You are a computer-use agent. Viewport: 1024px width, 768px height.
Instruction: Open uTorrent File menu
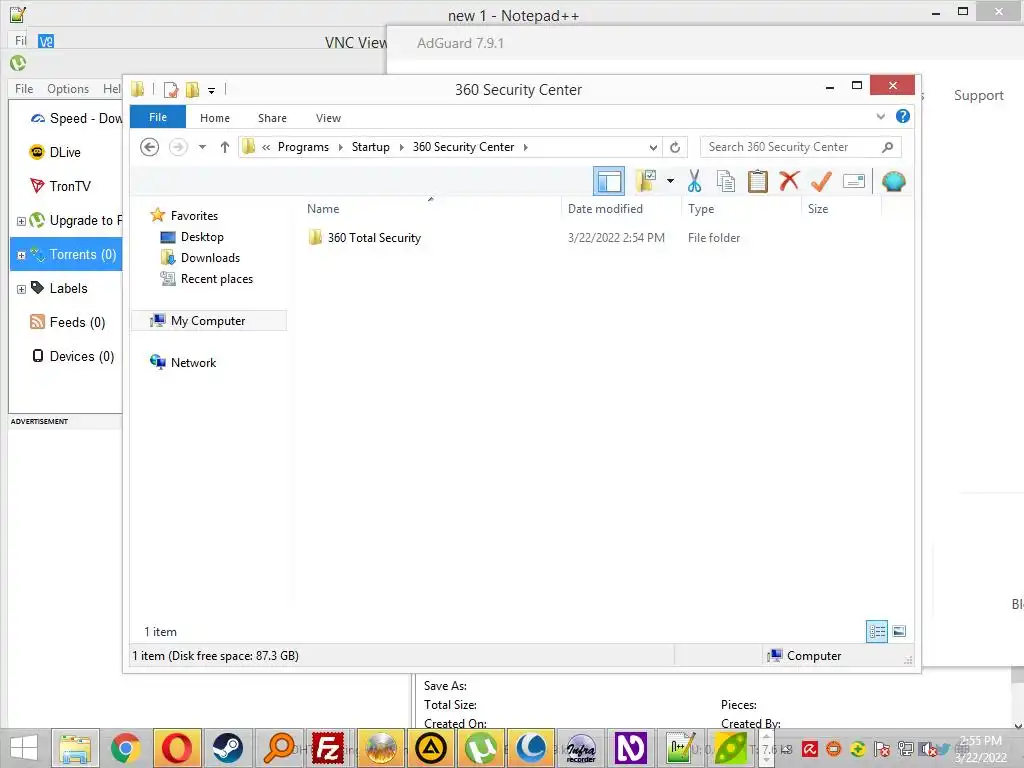[24, 89]
